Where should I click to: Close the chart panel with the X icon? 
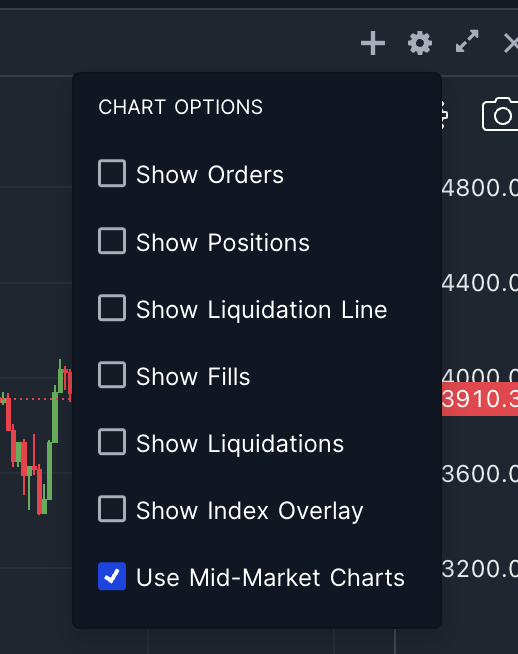[511, 43]
